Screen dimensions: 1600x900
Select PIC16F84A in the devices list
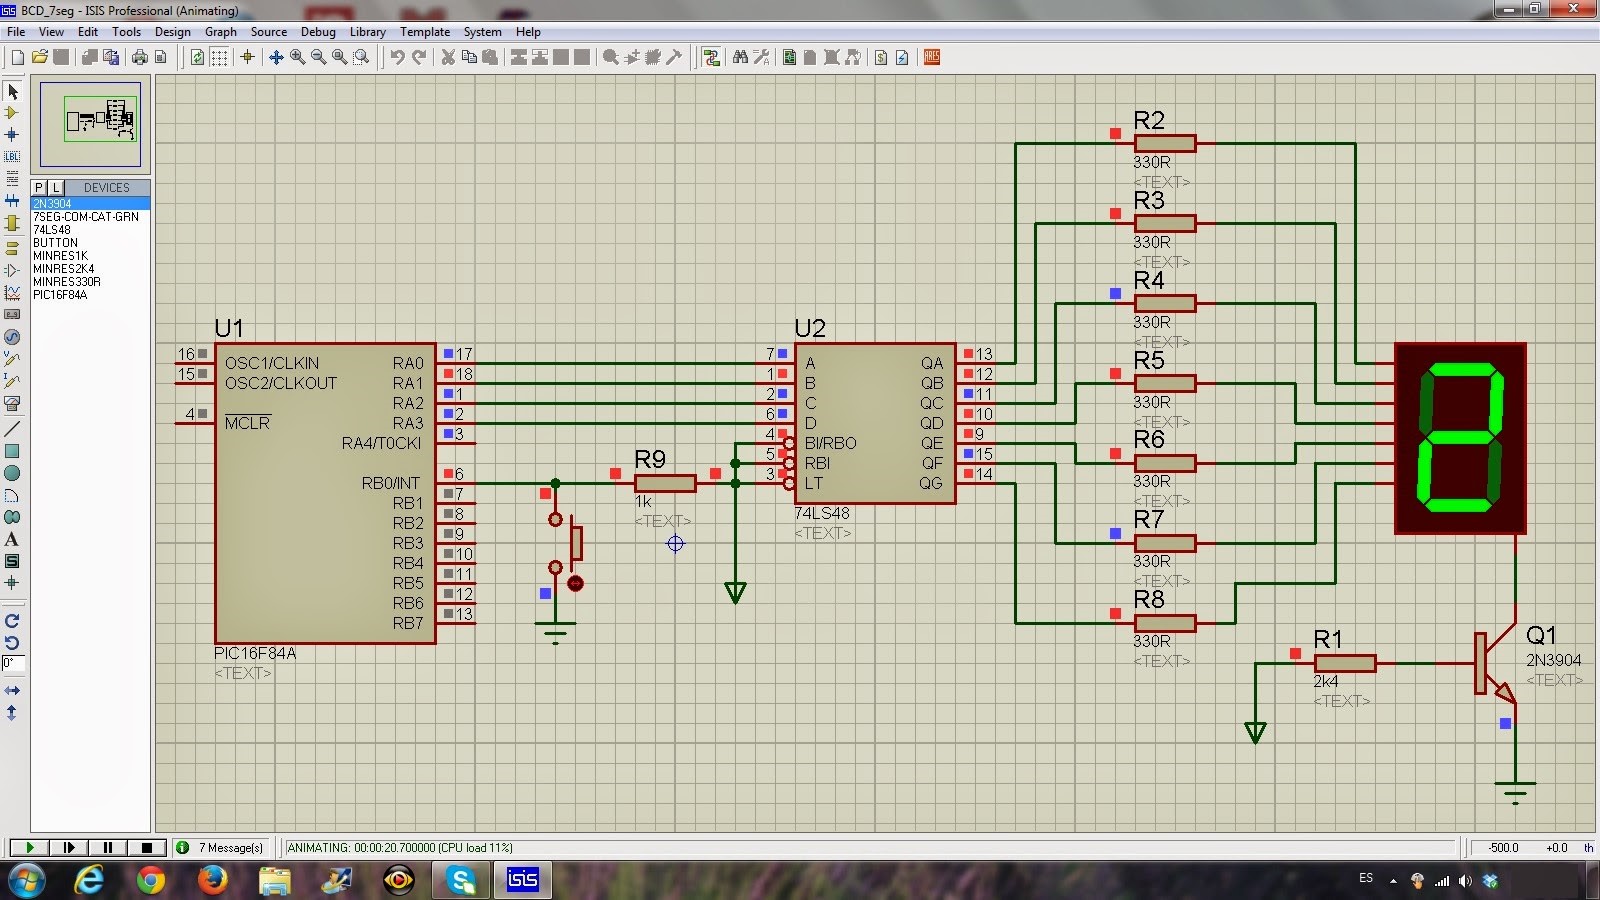62,295
